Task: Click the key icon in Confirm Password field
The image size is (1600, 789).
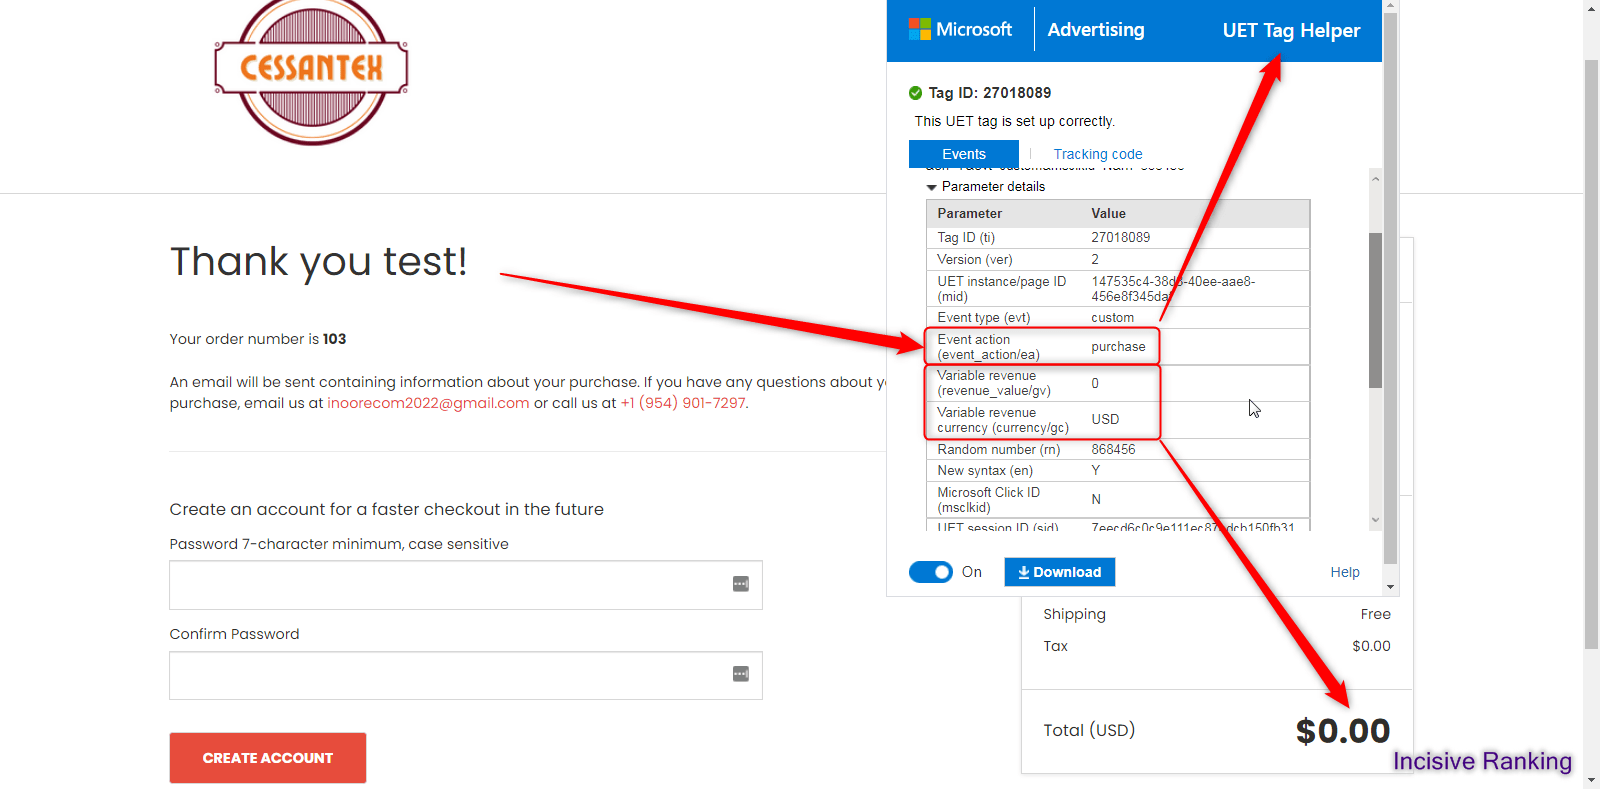Action: tap(740, 674)
